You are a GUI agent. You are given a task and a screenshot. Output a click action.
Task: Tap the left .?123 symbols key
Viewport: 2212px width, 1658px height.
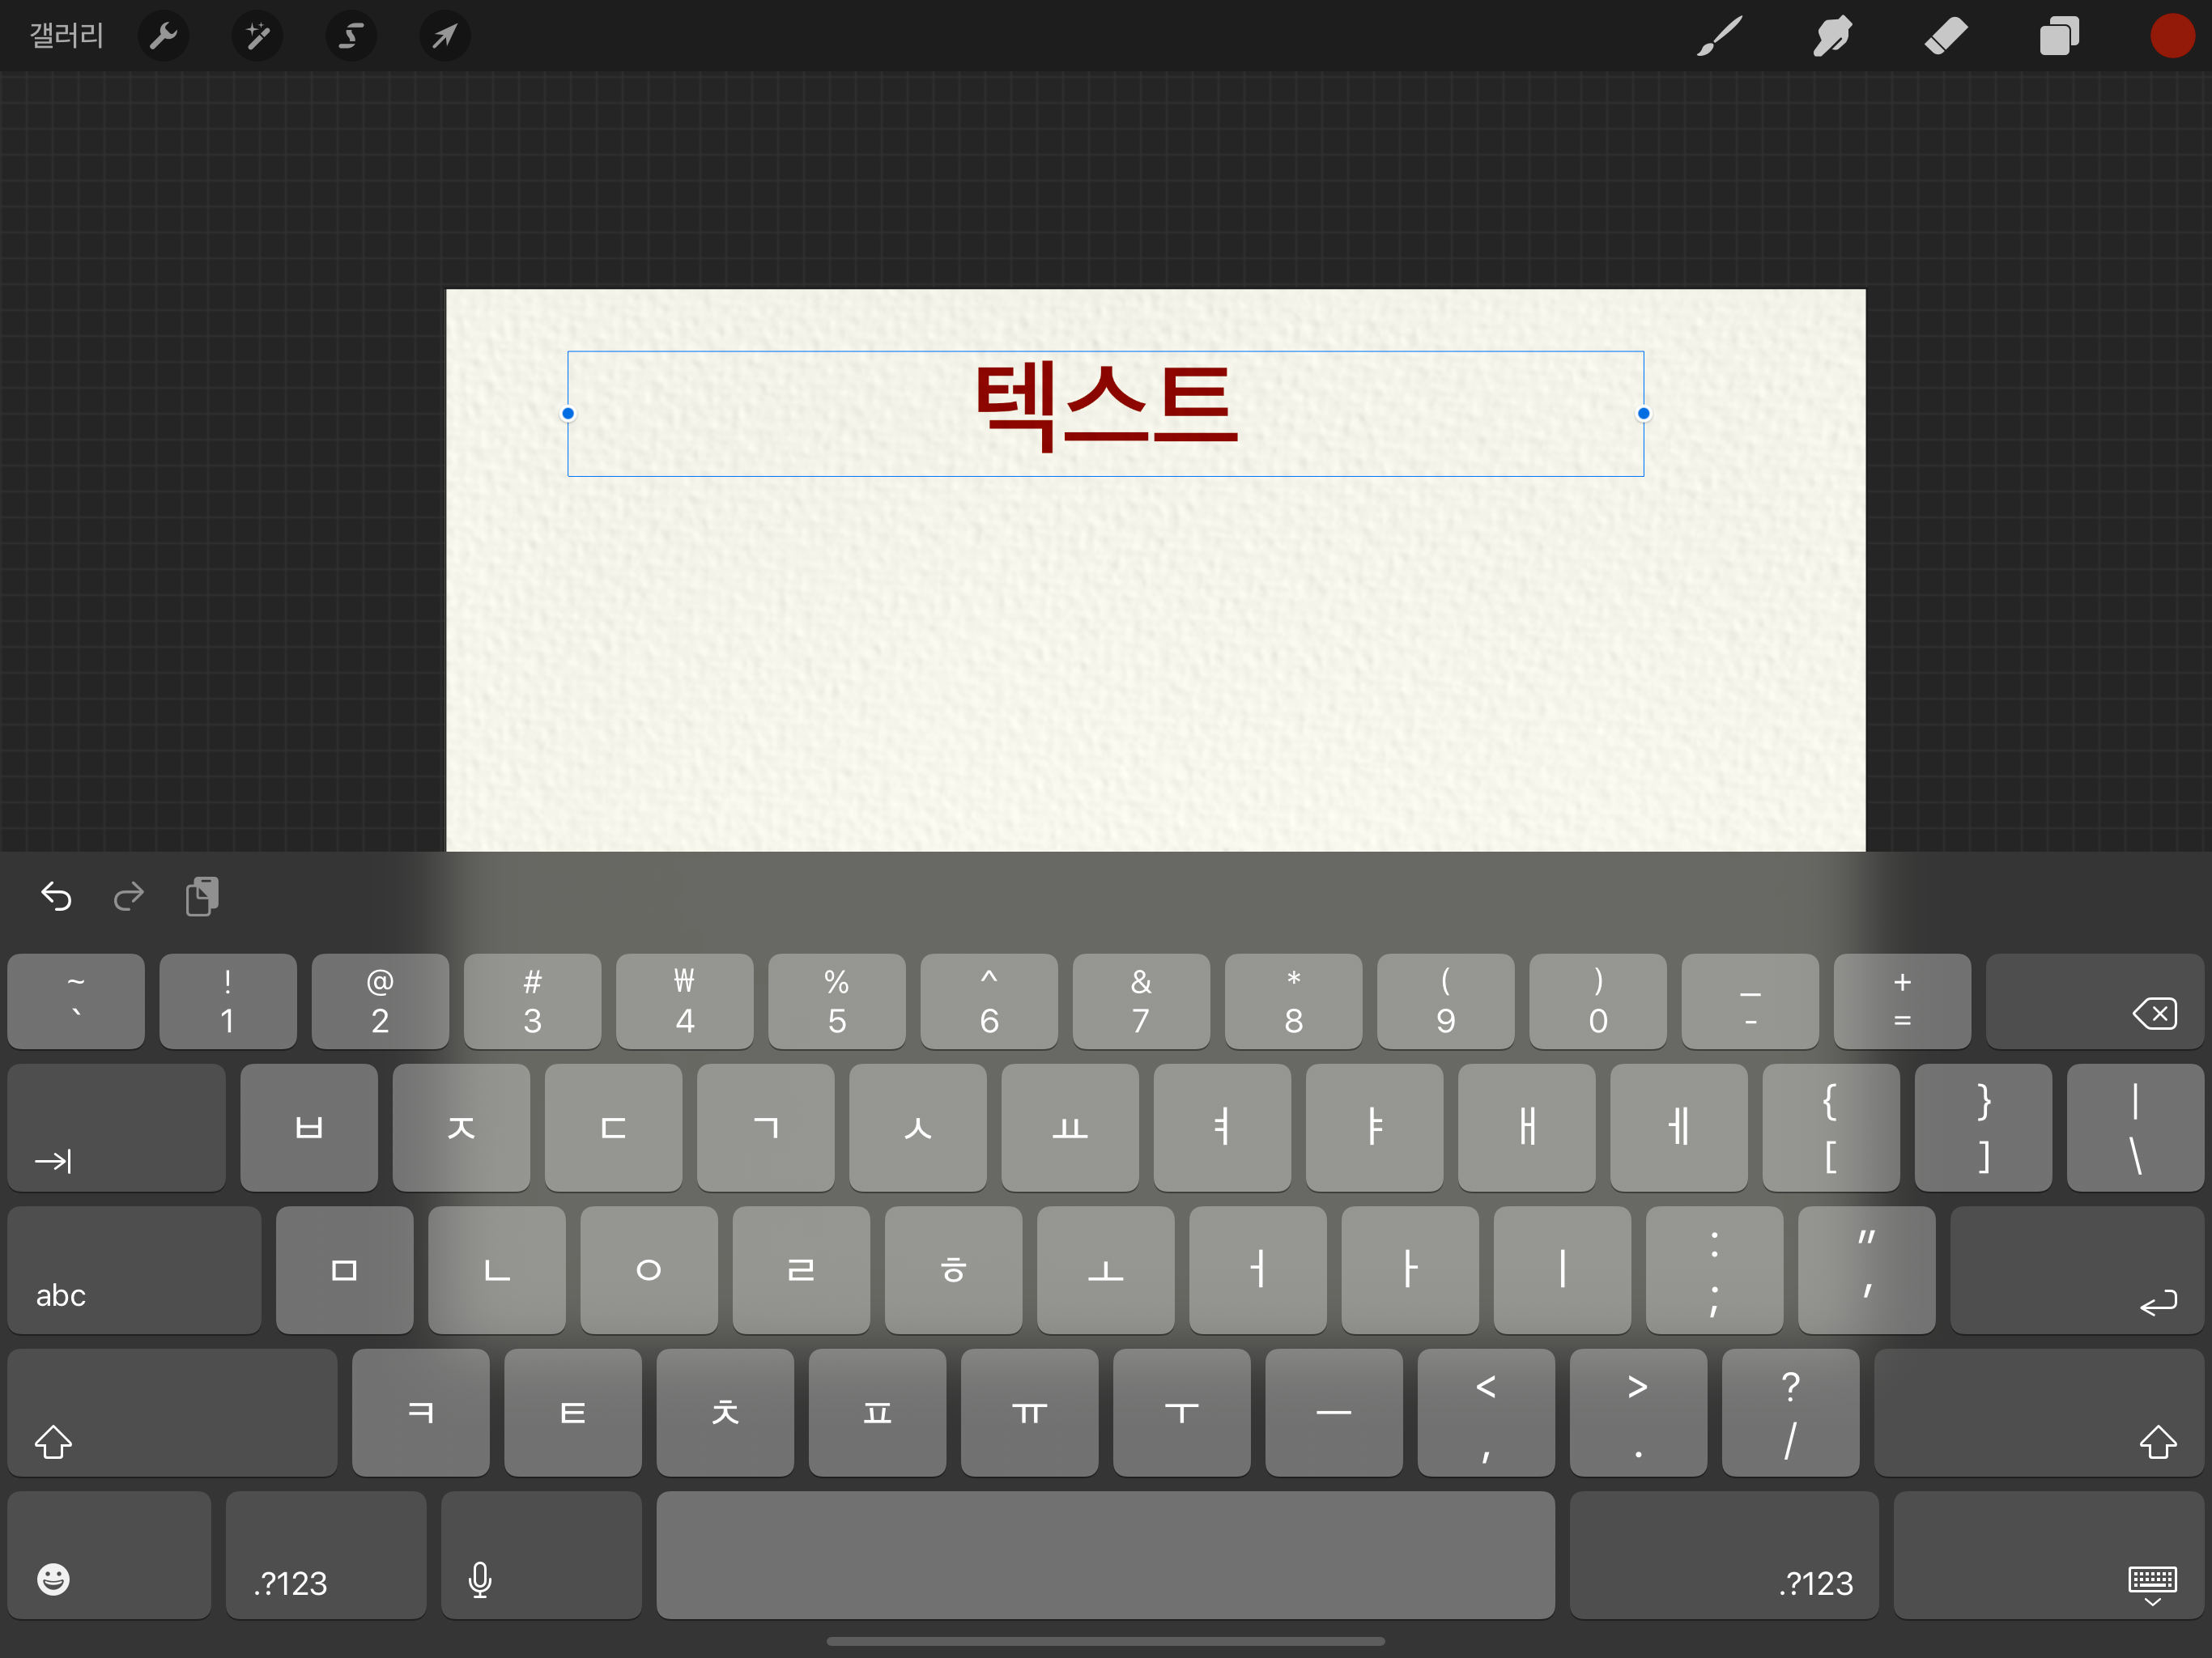tap(326, 1555)
